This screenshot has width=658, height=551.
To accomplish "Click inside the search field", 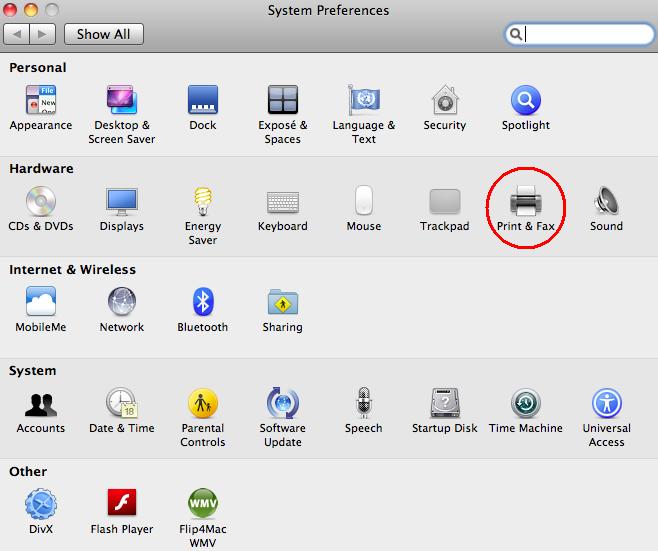I will click(x=585, y=34).
